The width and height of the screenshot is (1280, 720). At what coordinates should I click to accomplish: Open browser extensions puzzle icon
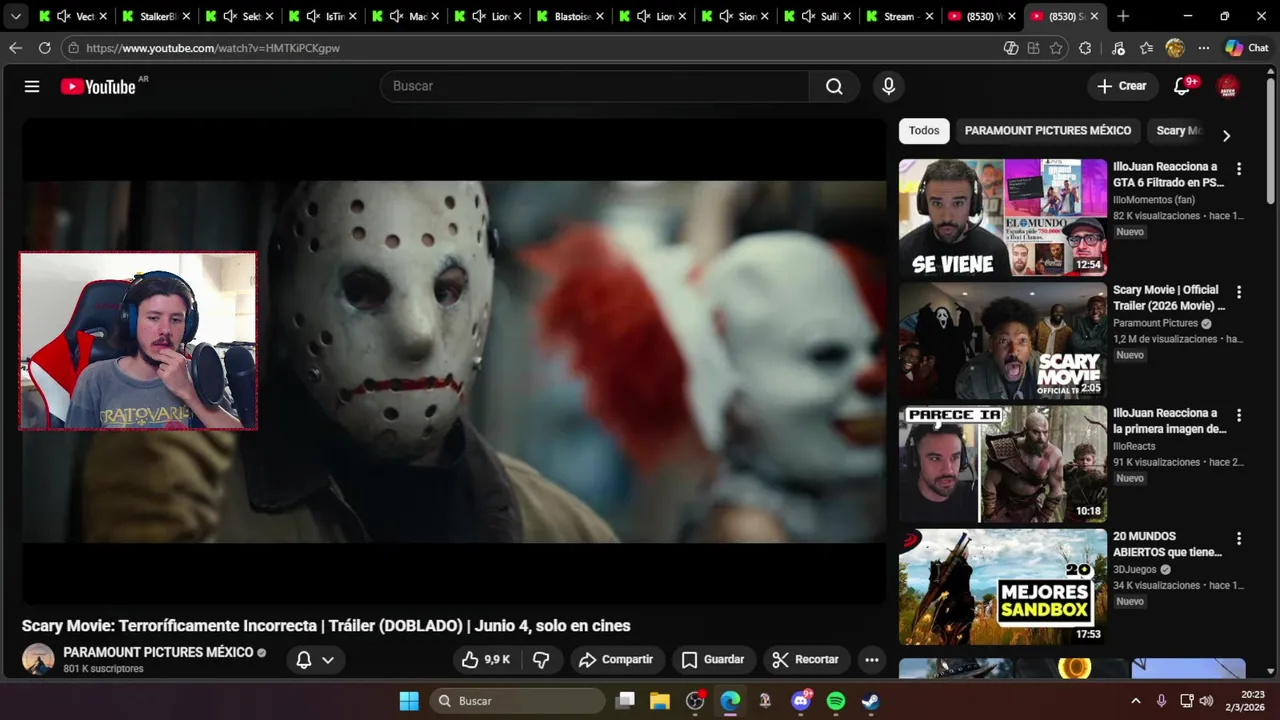pyautogui.click(x=1085, y=48)
